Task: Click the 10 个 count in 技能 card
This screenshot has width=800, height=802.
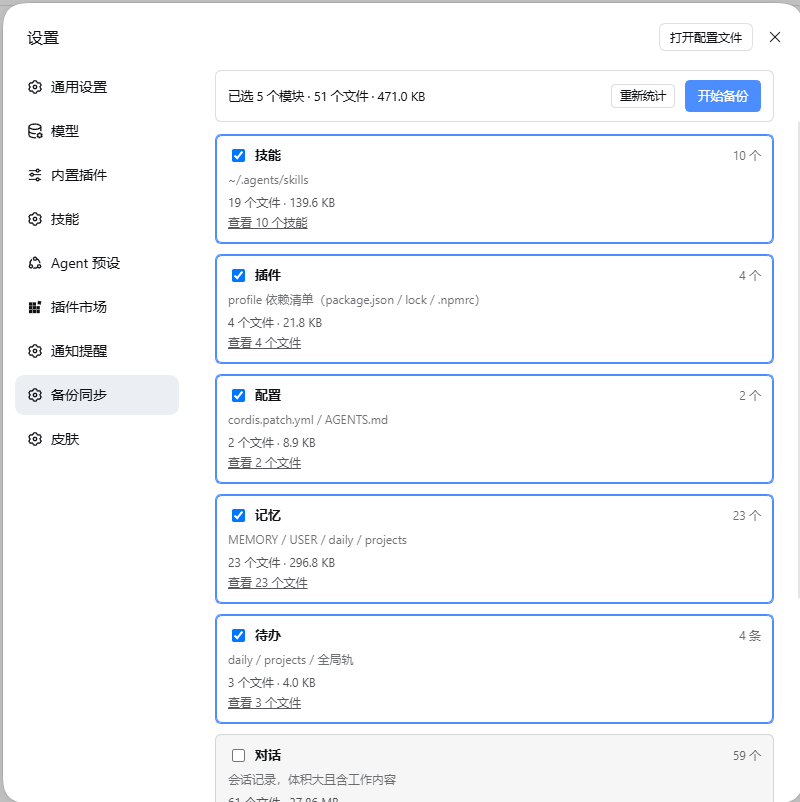Action: (x=747, y=155)
